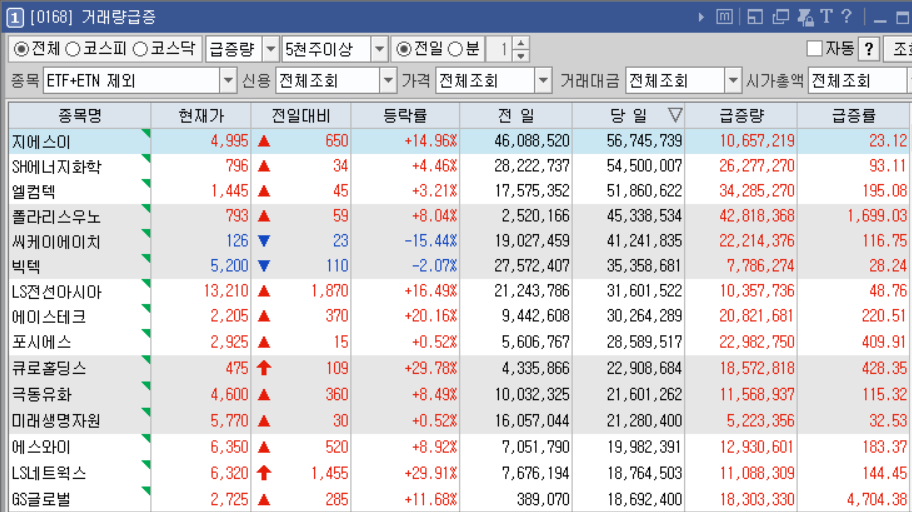Click the window layout icon in title bar

coord(755,17)
